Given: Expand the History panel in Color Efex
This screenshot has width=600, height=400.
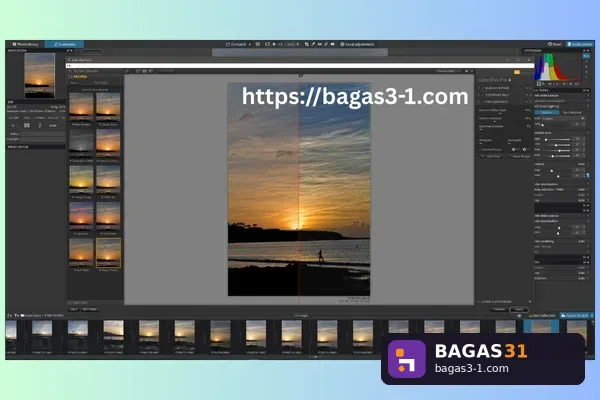Looking at the screenshot, I should pyautogui.click(x=78, y=303).
